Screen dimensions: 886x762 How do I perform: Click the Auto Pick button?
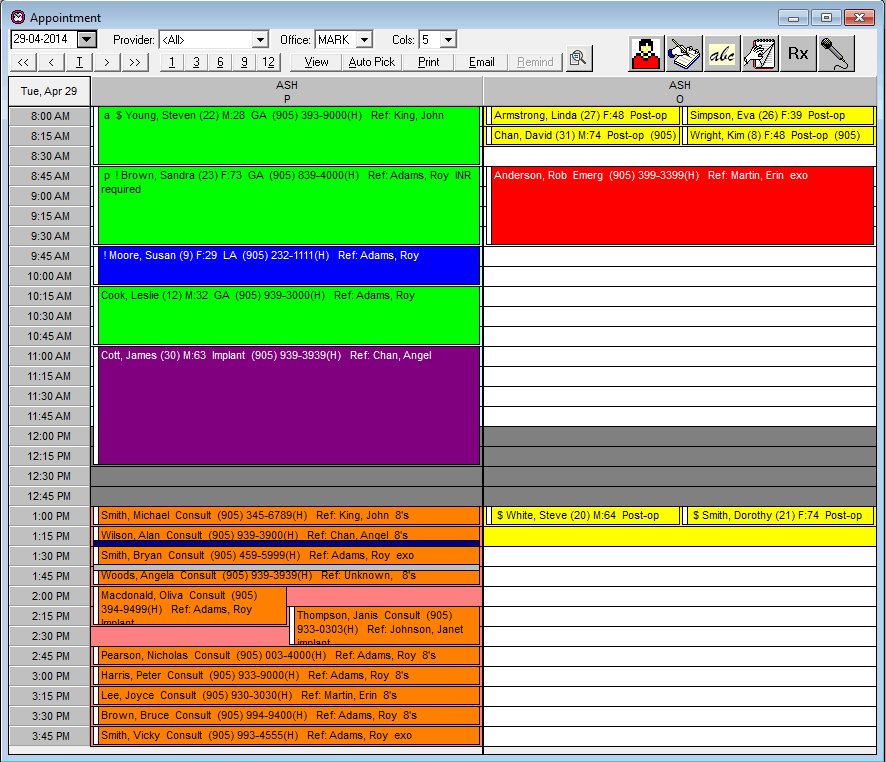point(372,62)
